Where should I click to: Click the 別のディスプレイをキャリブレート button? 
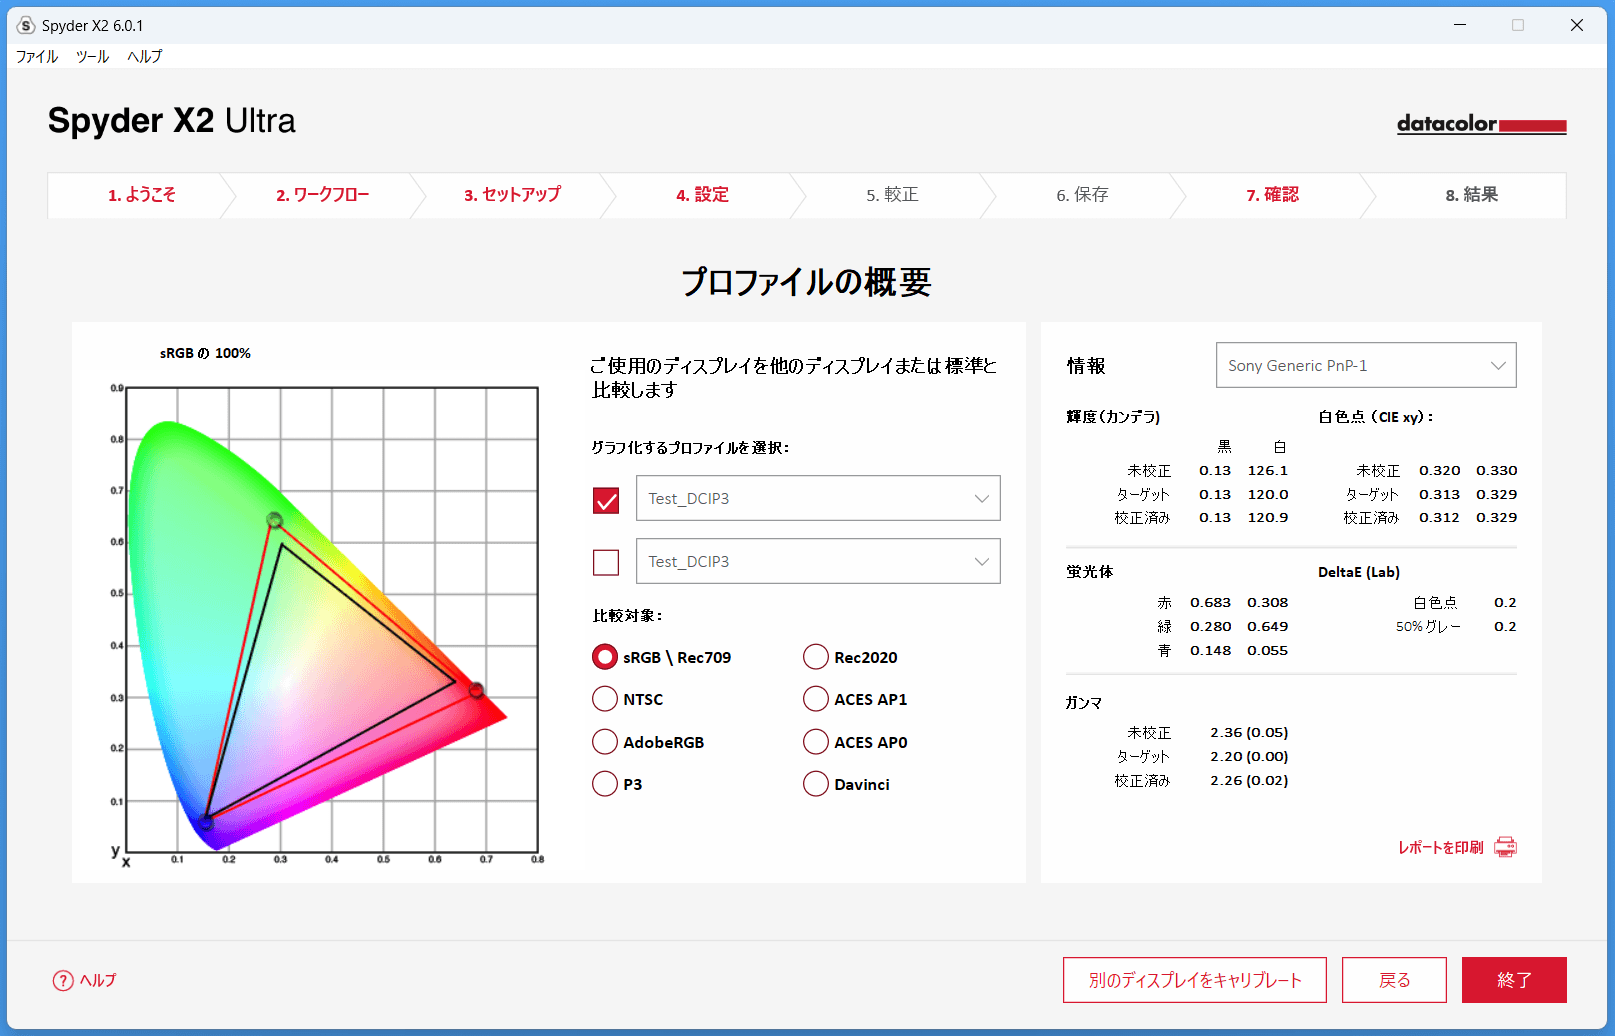pos(1195,980)
